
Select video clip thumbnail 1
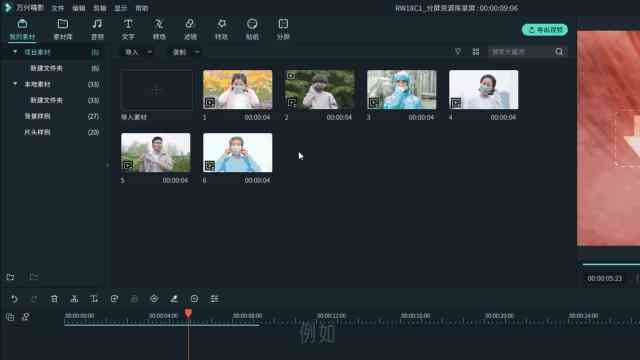238,90
